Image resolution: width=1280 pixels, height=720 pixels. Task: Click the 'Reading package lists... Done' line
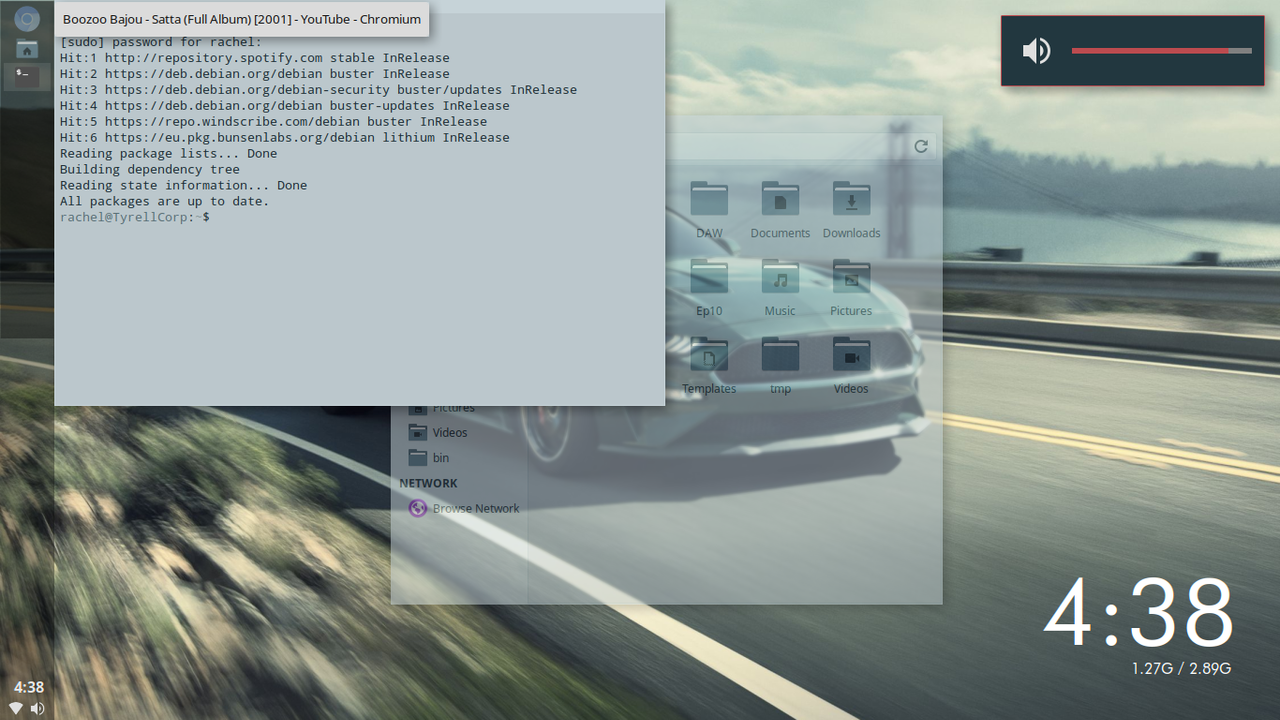[x=168, y=153]
